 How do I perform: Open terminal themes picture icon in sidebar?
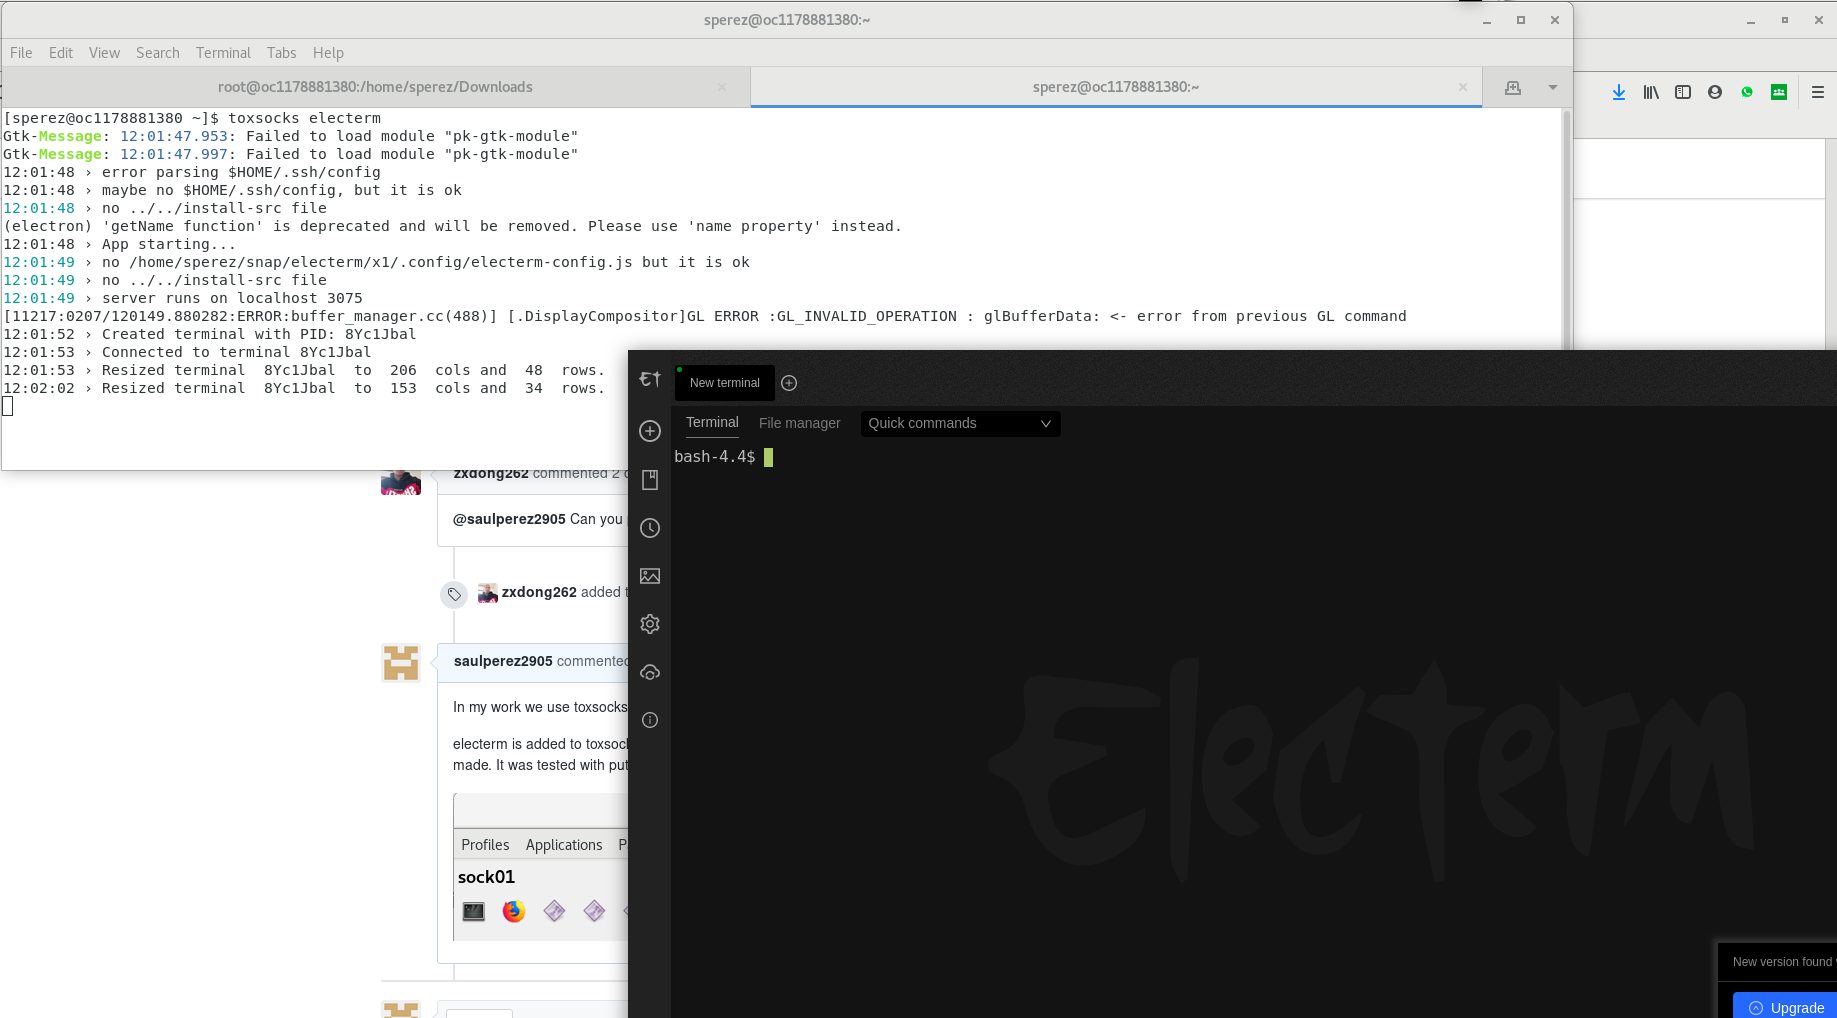[x=650, y=576]
